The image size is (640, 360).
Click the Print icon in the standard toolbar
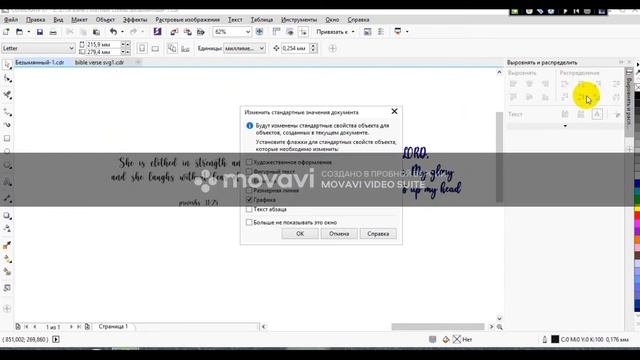click(53, 32)
